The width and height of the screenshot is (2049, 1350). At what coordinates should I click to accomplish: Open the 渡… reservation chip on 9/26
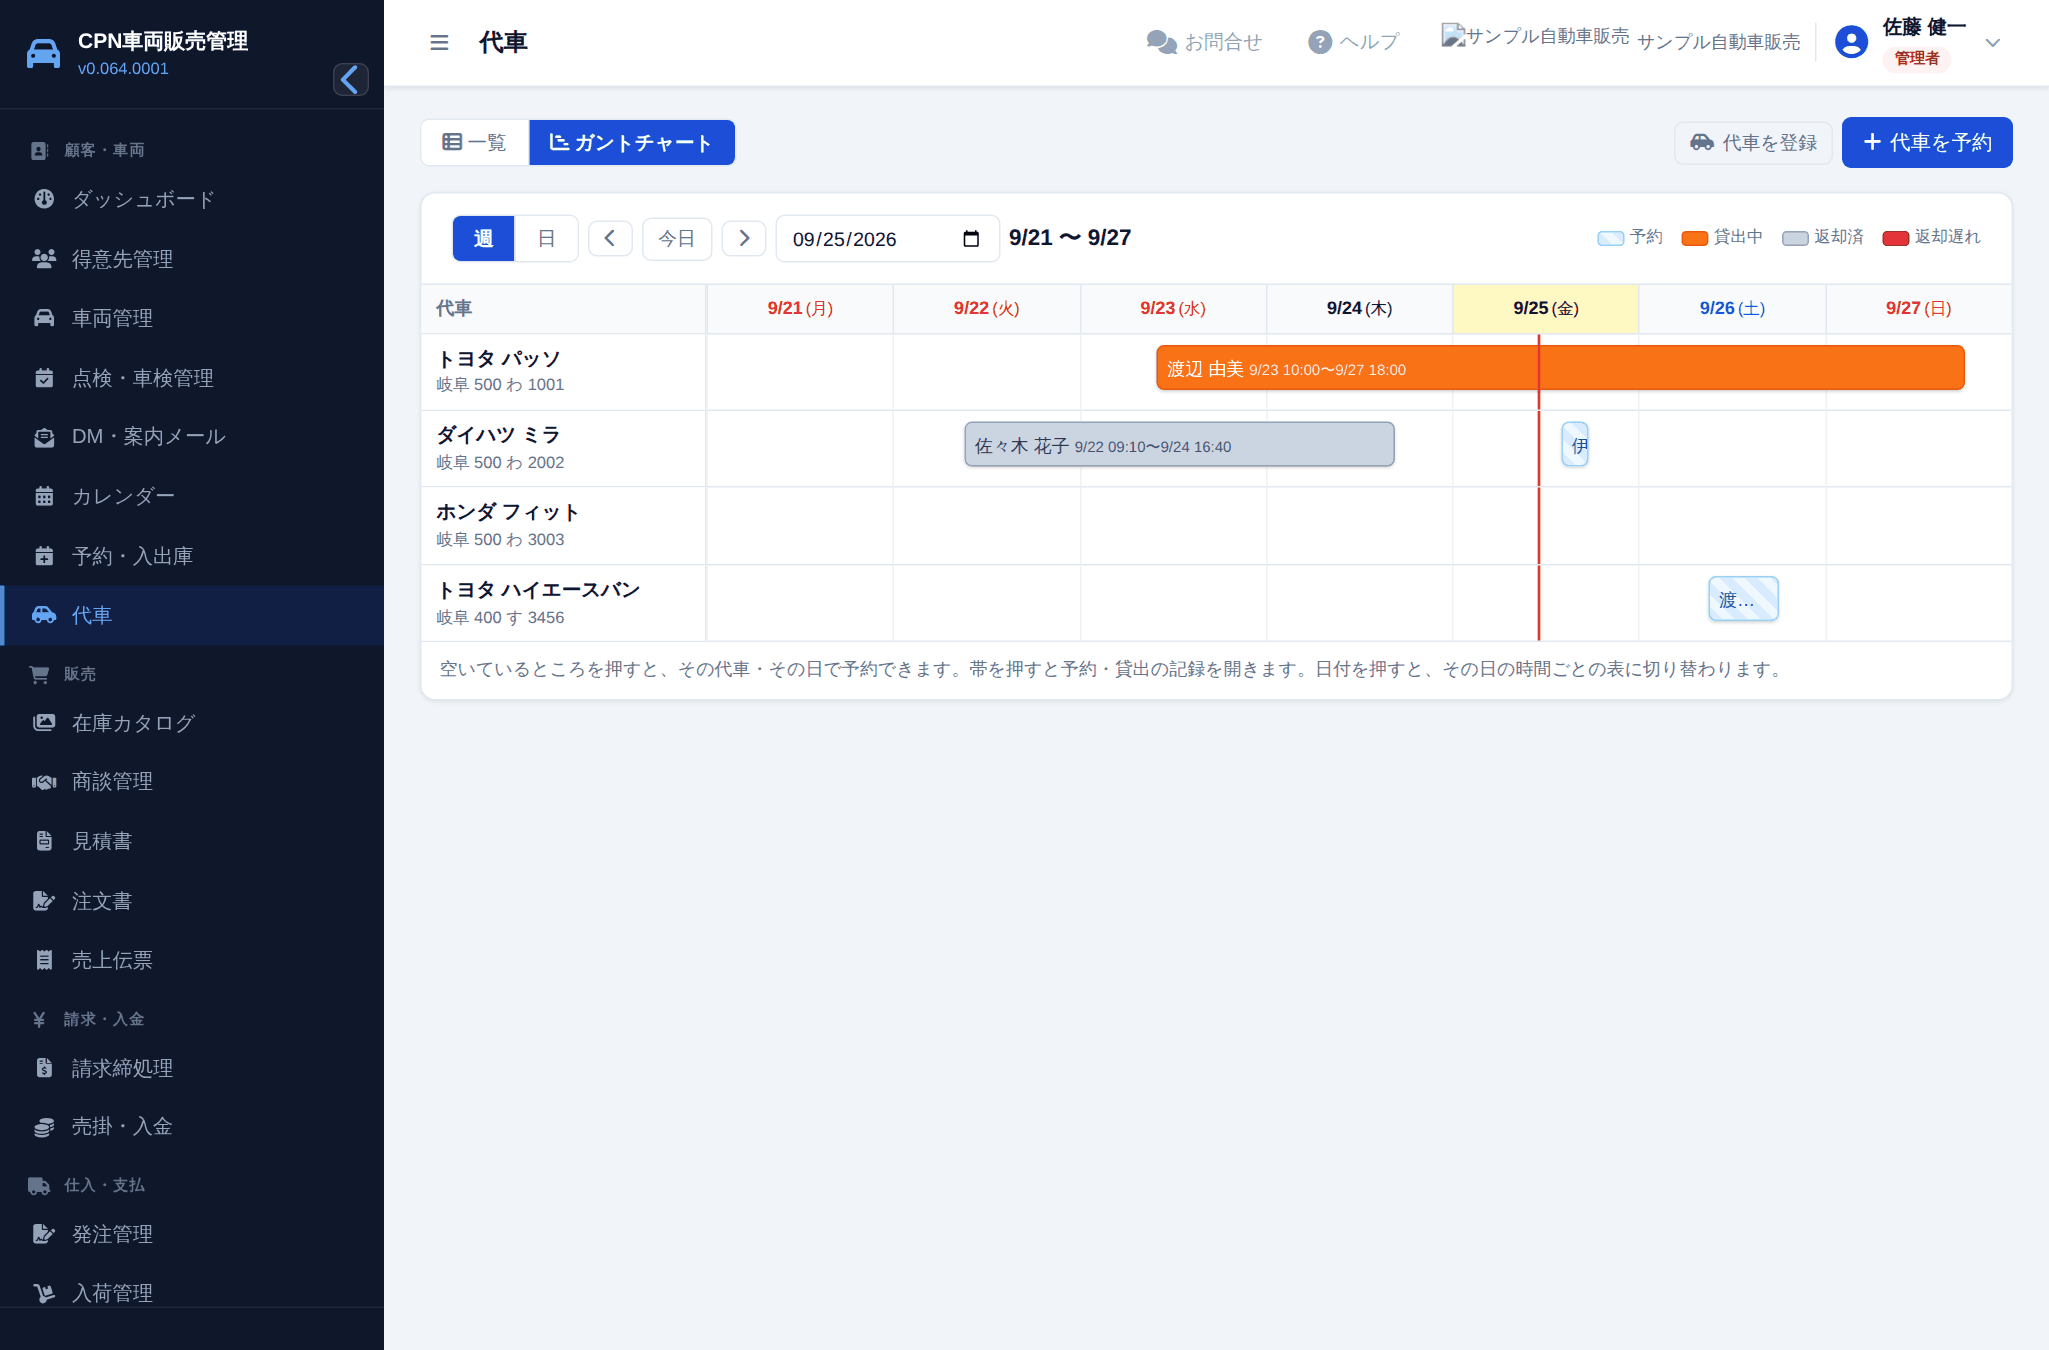(x=1743, y=599)
